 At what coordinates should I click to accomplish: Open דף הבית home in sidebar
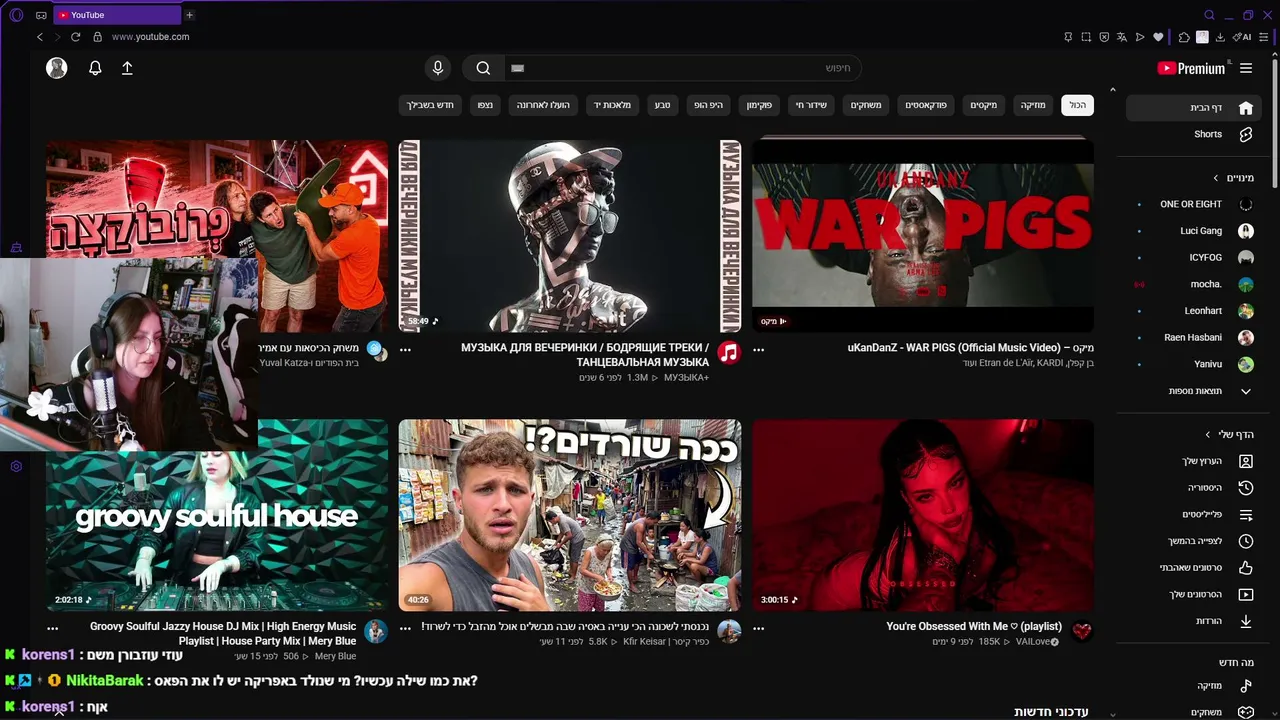(x=1194, y=108)
